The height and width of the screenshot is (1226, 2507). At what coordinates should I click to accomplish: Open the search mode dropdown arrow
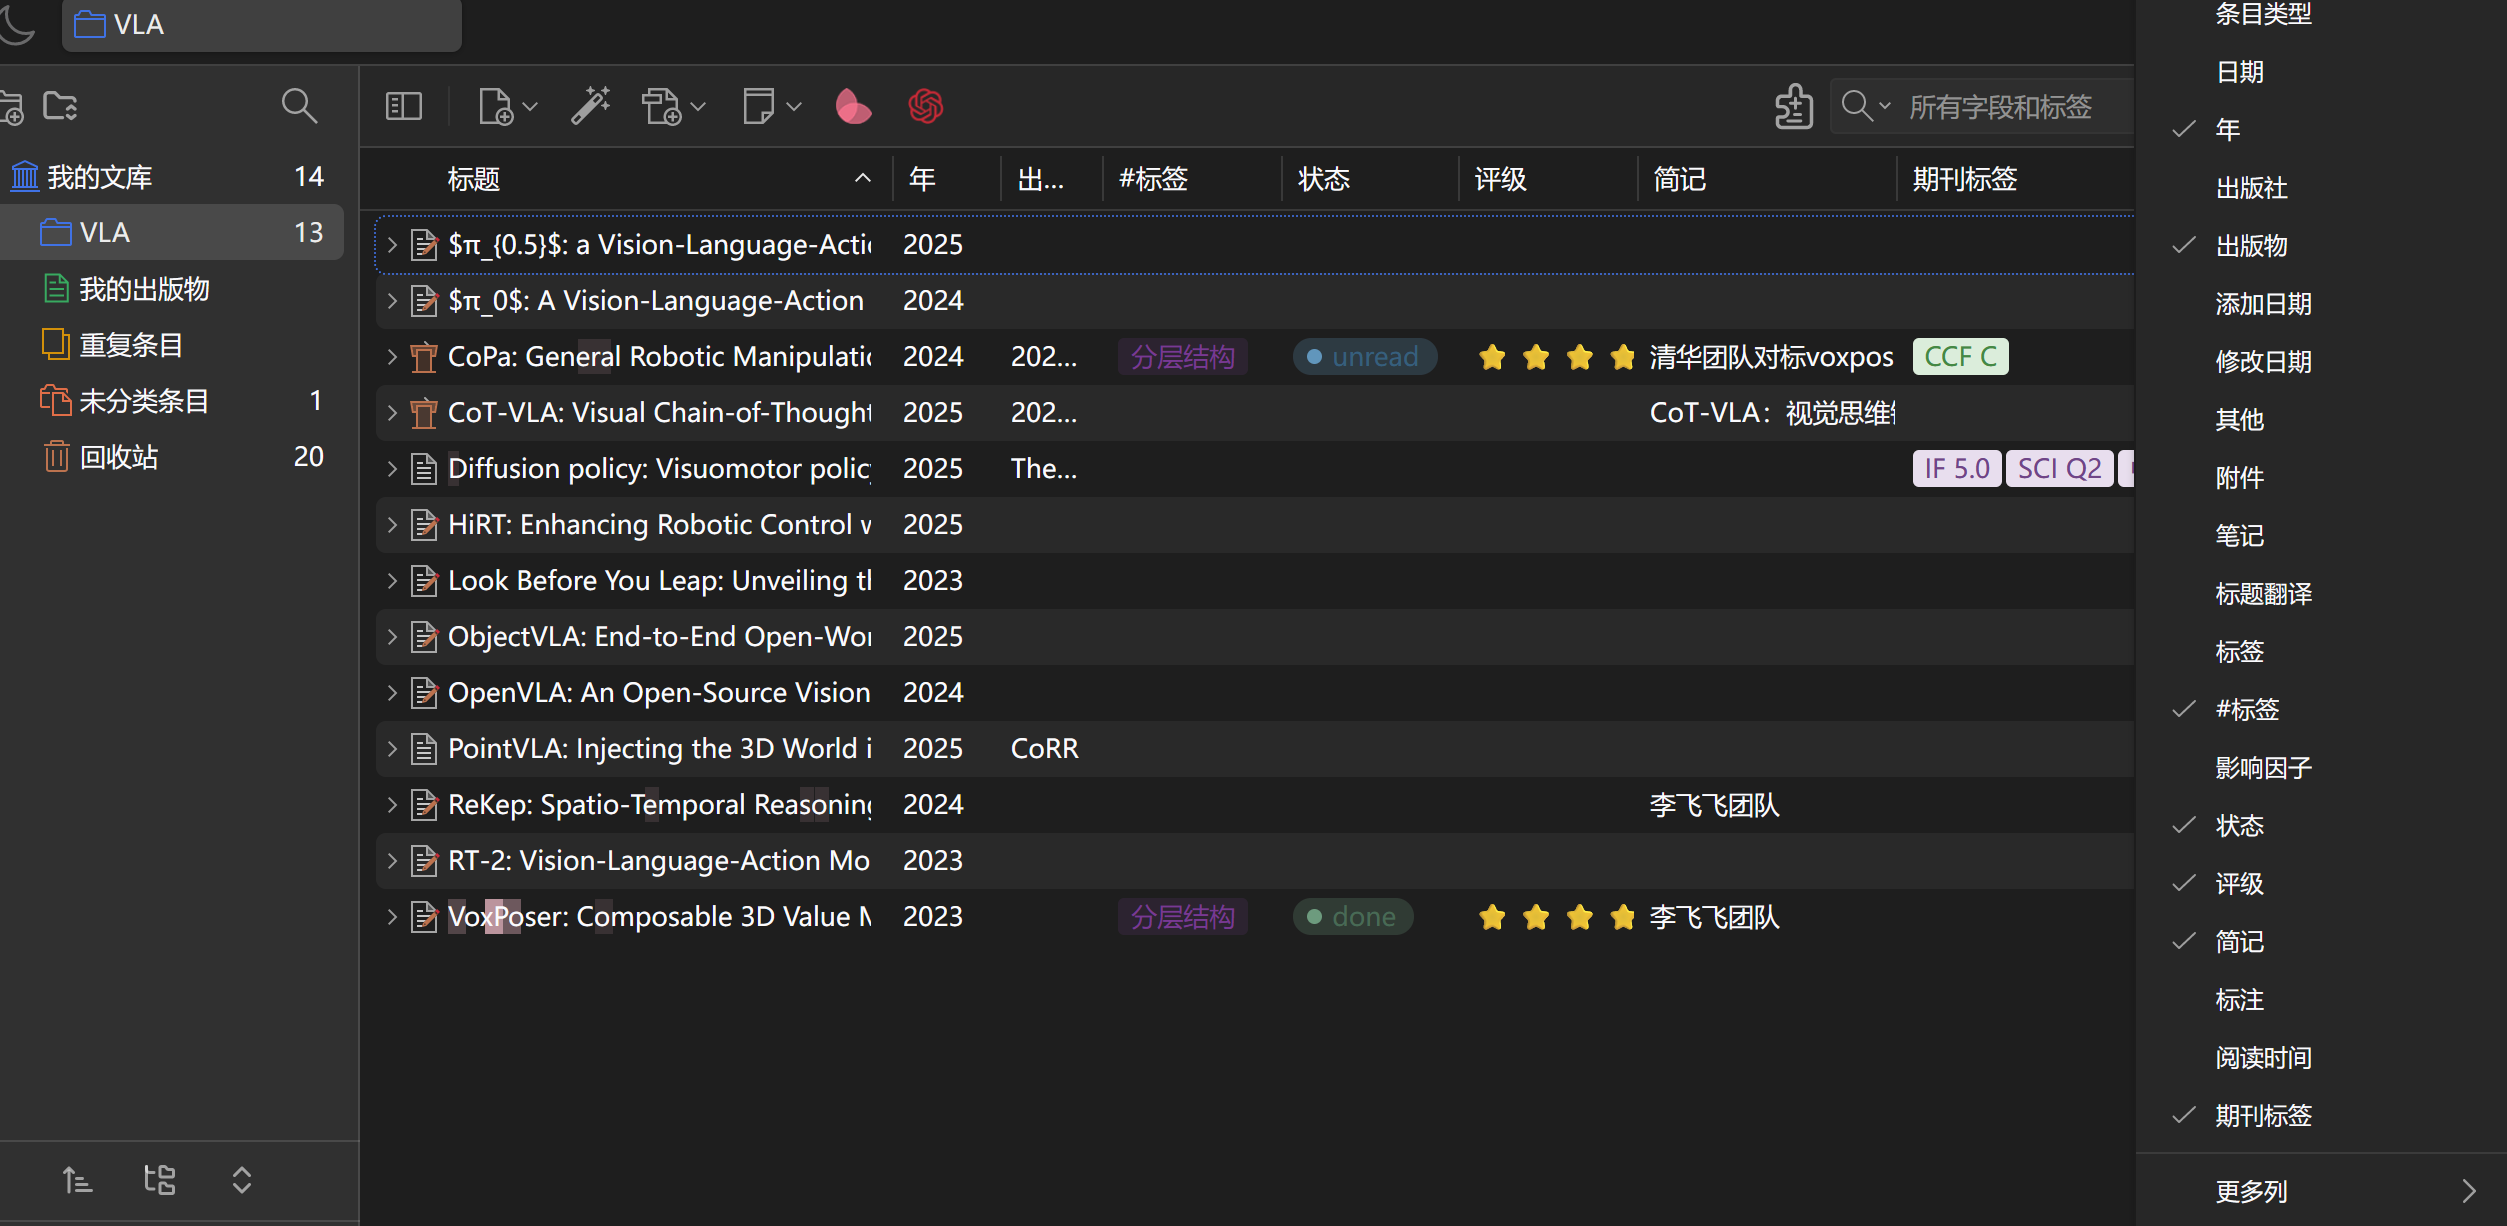point(1885,106)
